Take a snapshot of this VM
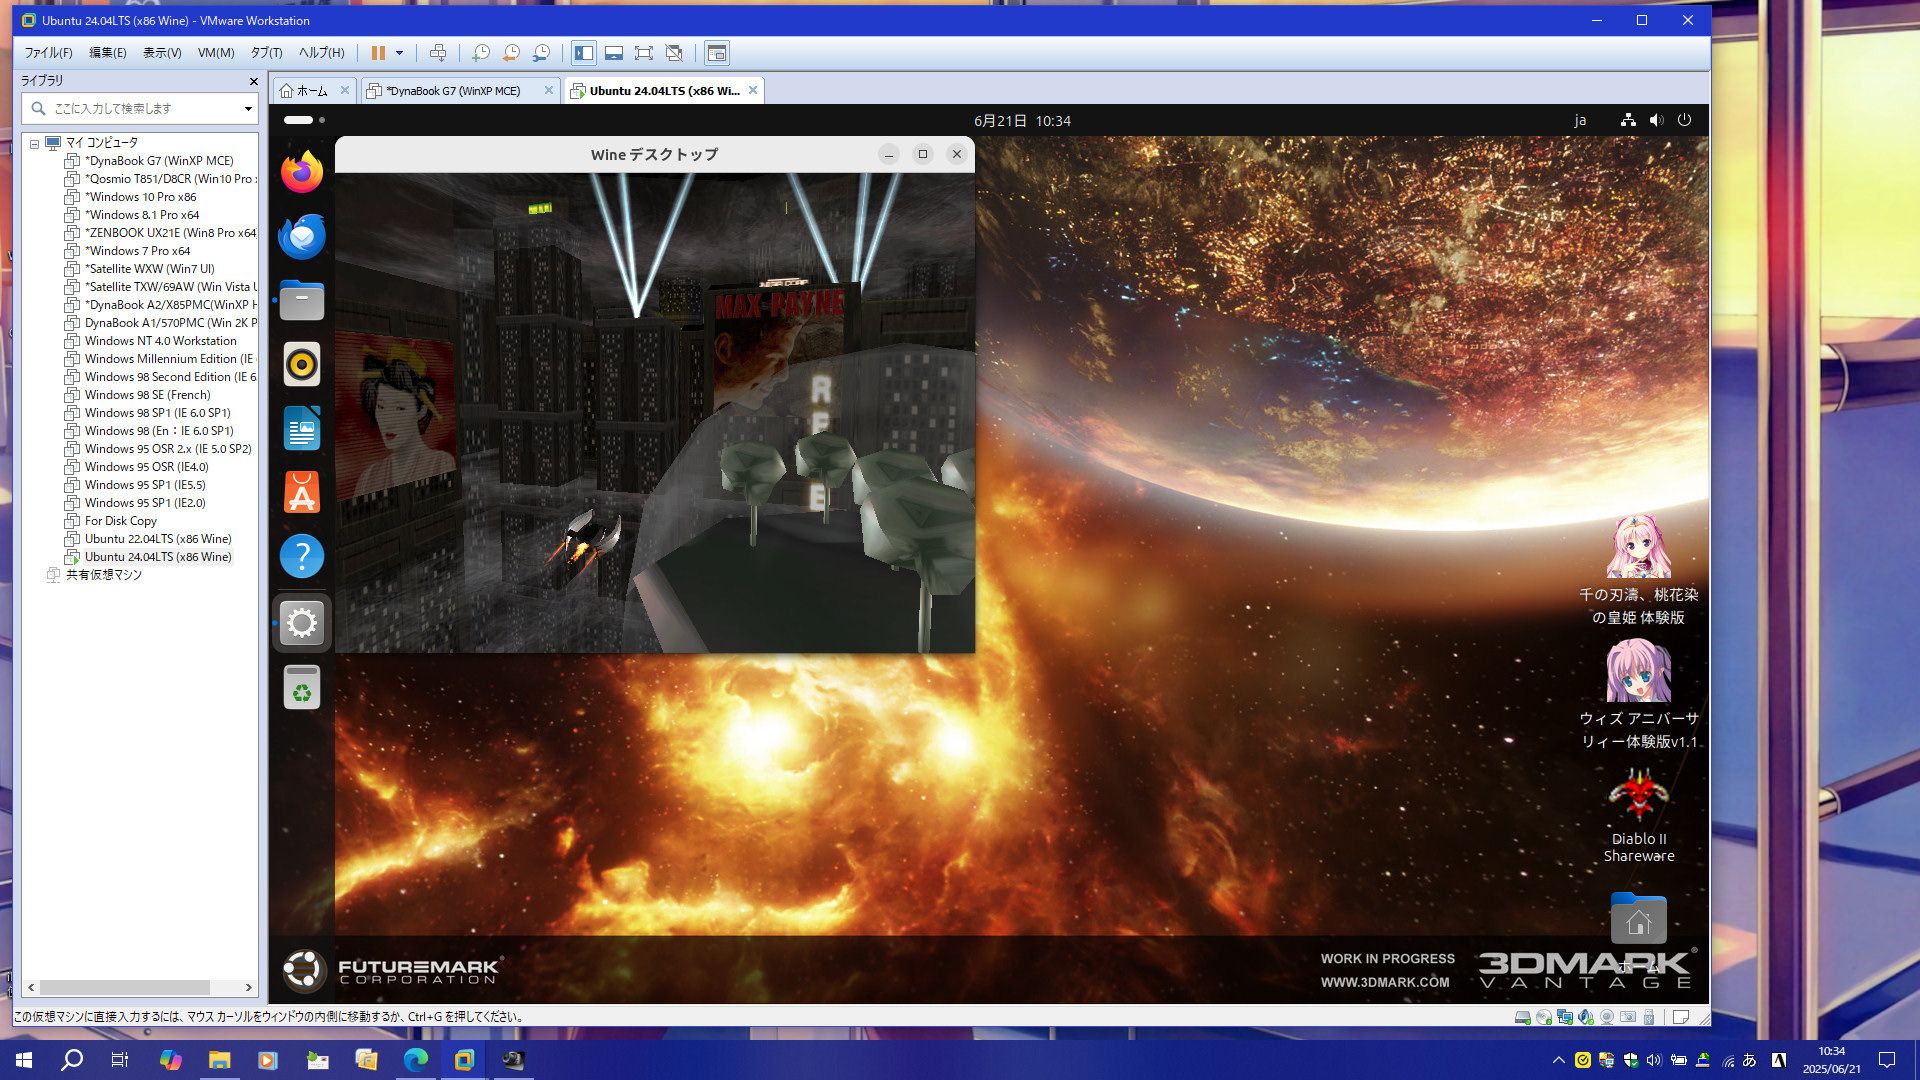 click(x=481, y=53)
